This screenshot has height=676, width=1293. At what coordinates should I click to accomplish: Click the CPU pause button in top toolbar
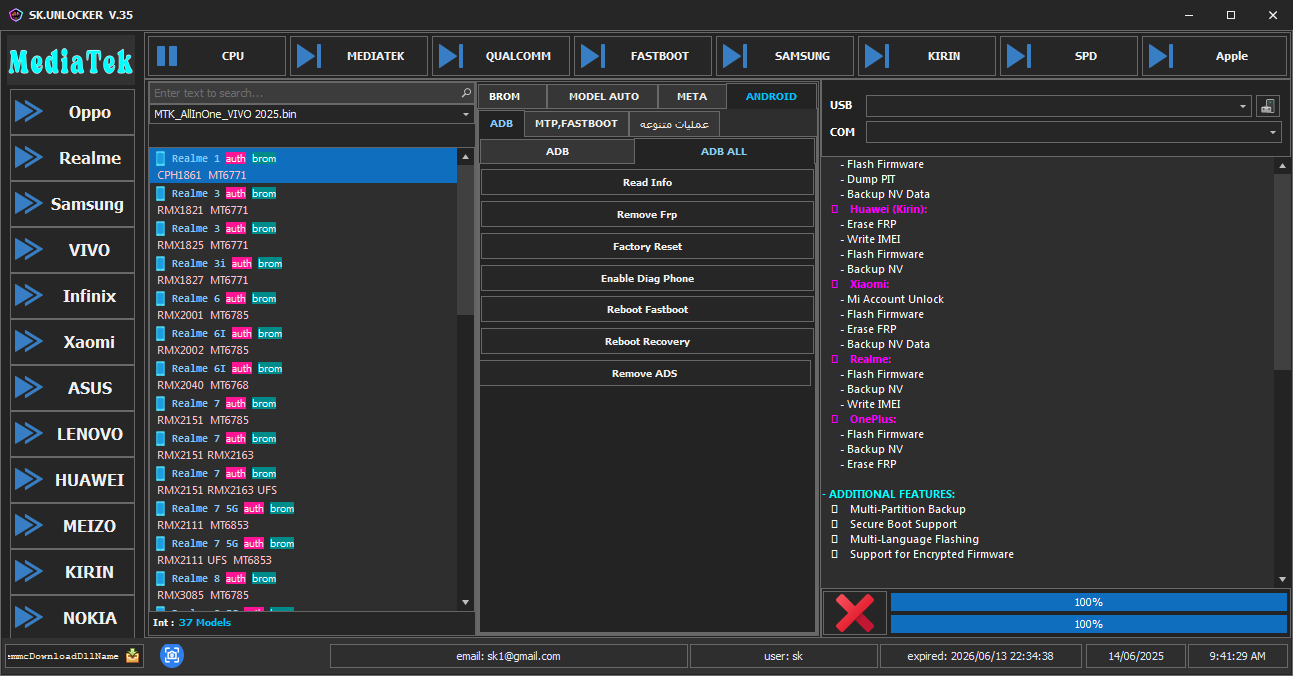click(x=216, y=56)
